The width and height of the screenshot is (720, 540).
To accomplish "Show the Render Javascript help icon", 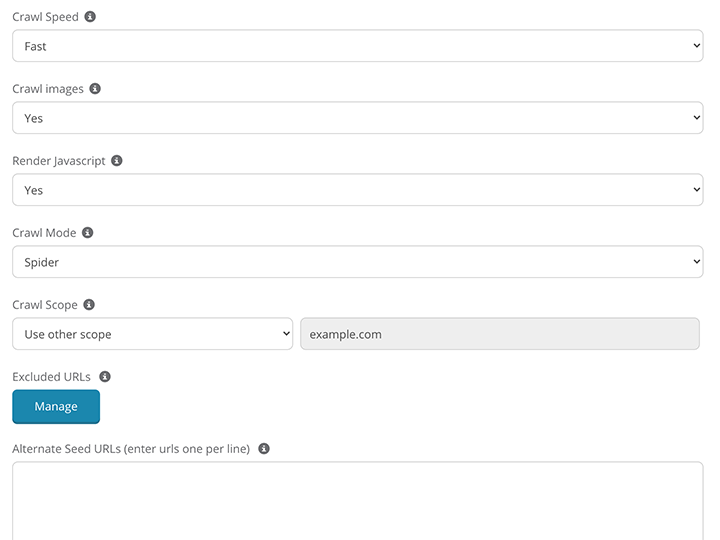I will [117, 161].
